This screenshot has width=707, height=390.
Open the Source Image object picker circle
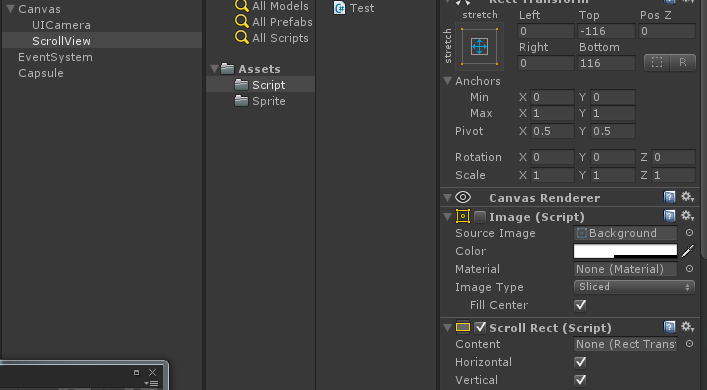(689, 233)
